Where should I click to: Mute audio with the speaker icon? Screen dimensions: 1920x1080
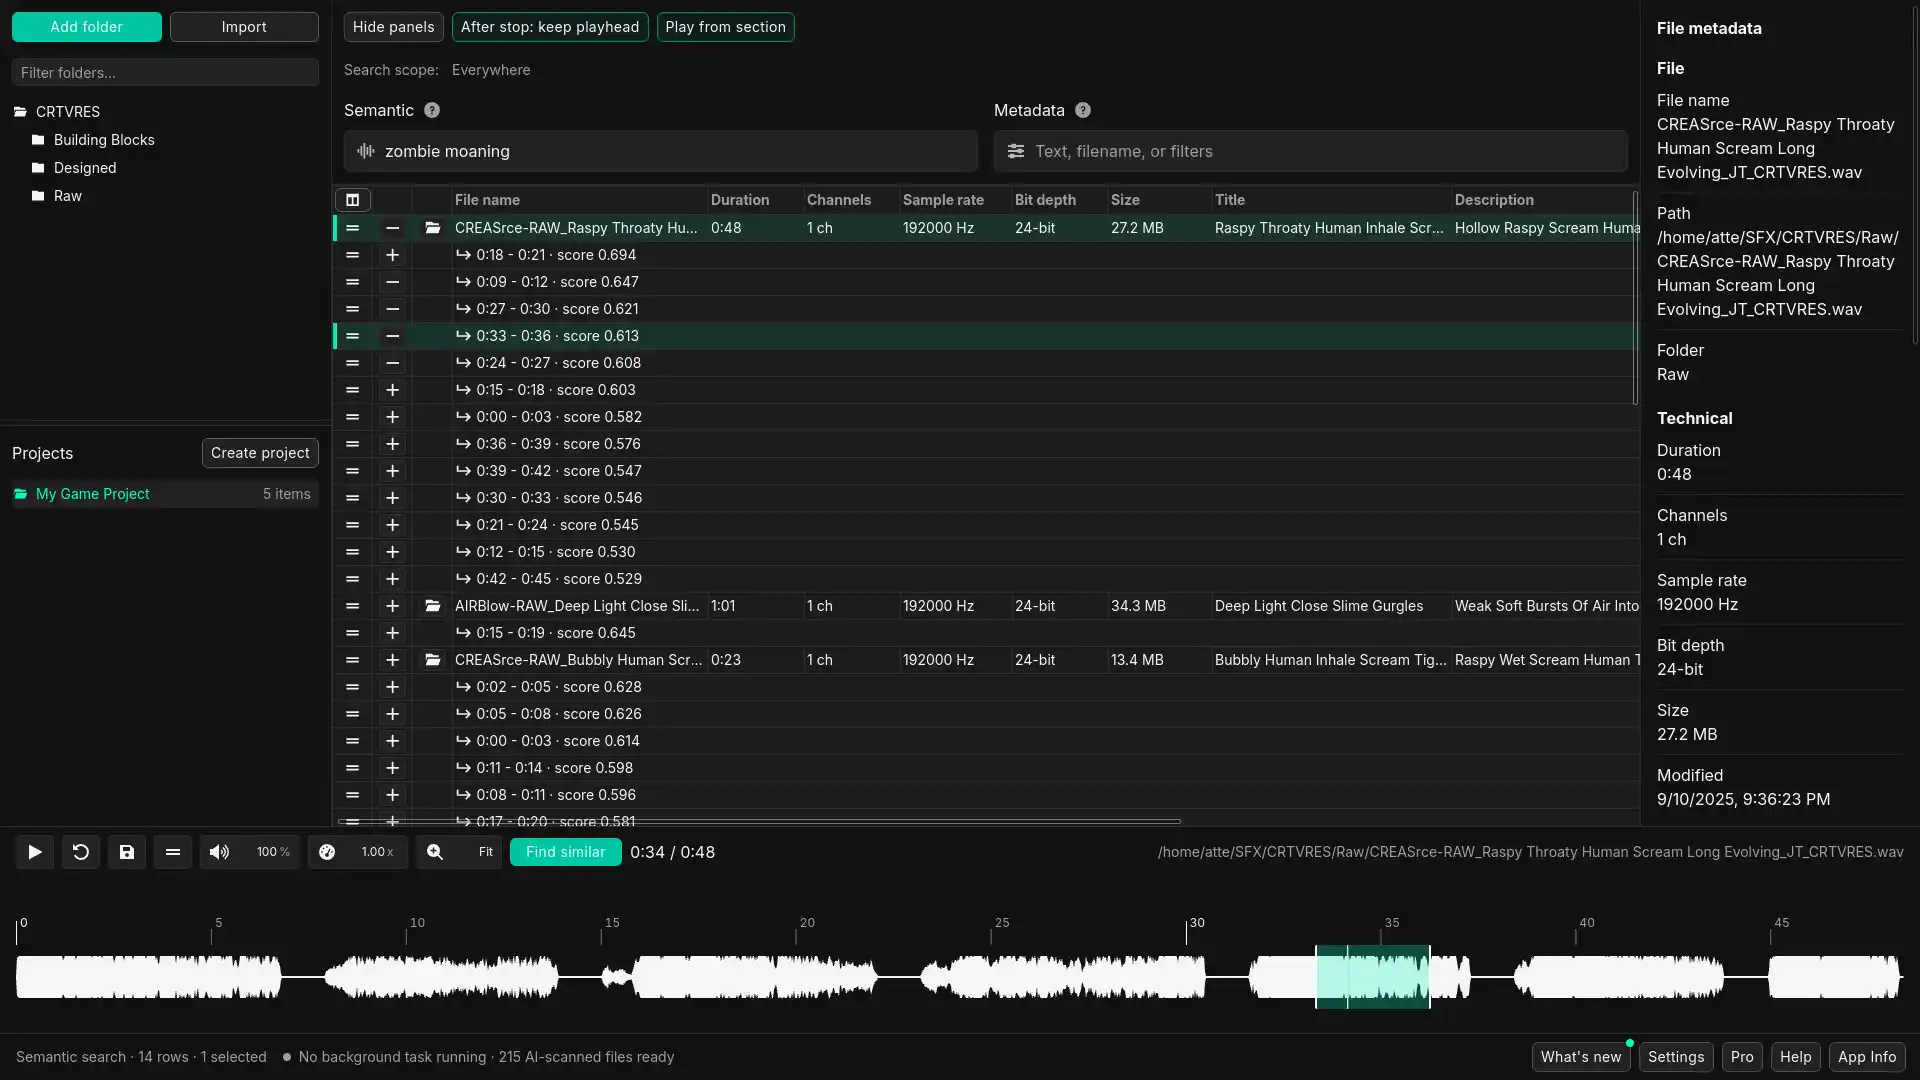coord(219,852)
